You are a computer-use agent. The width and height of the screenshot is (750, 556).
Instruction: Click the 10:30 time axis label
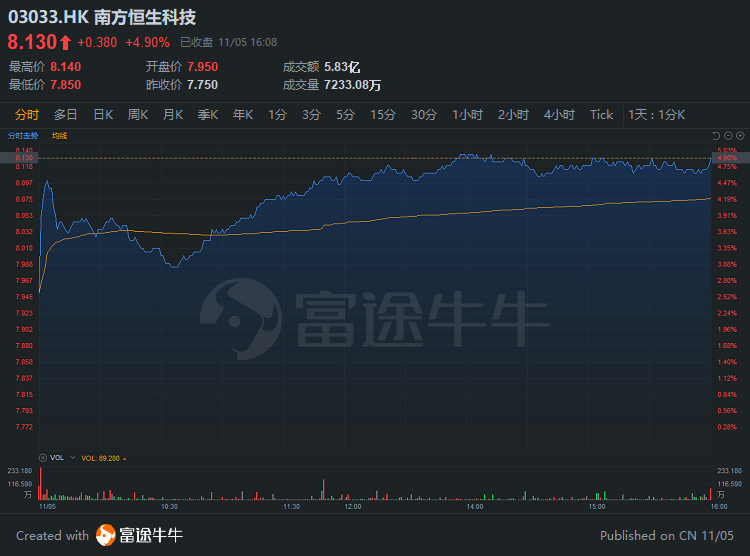coord(169,506)
